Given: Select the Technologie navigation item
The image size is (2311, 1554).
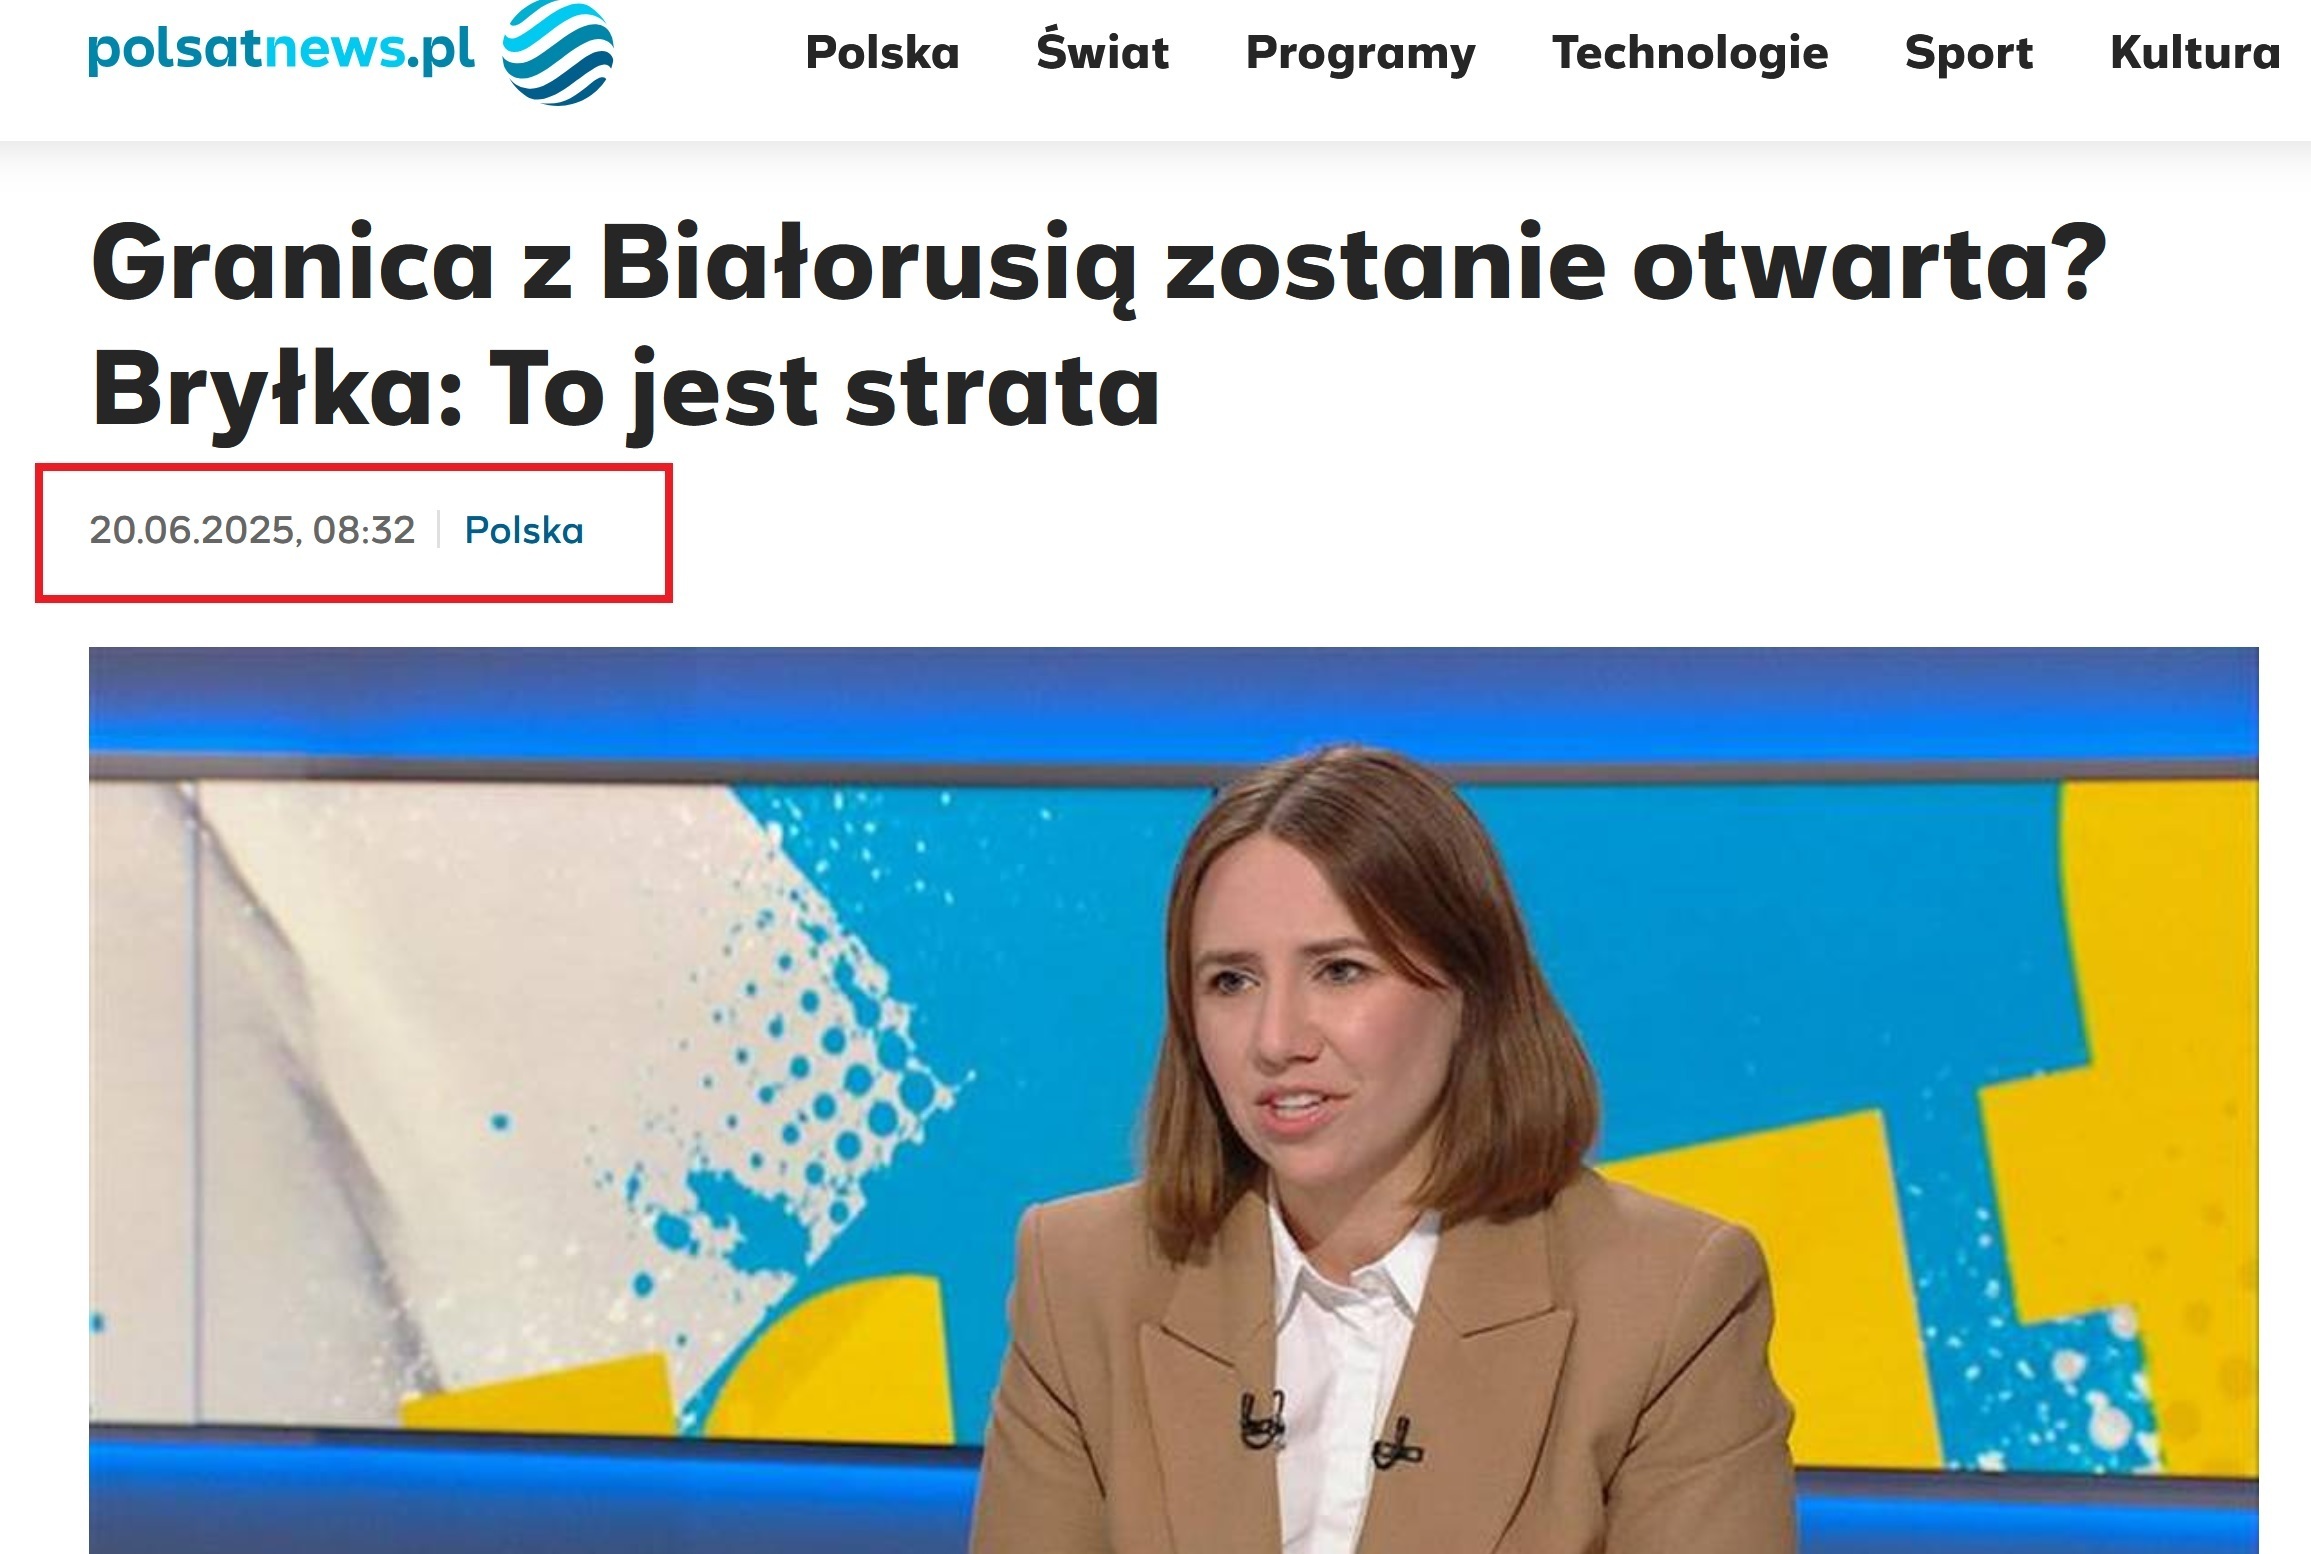Looking at the screenshot, I should [x=1690, y=53].
